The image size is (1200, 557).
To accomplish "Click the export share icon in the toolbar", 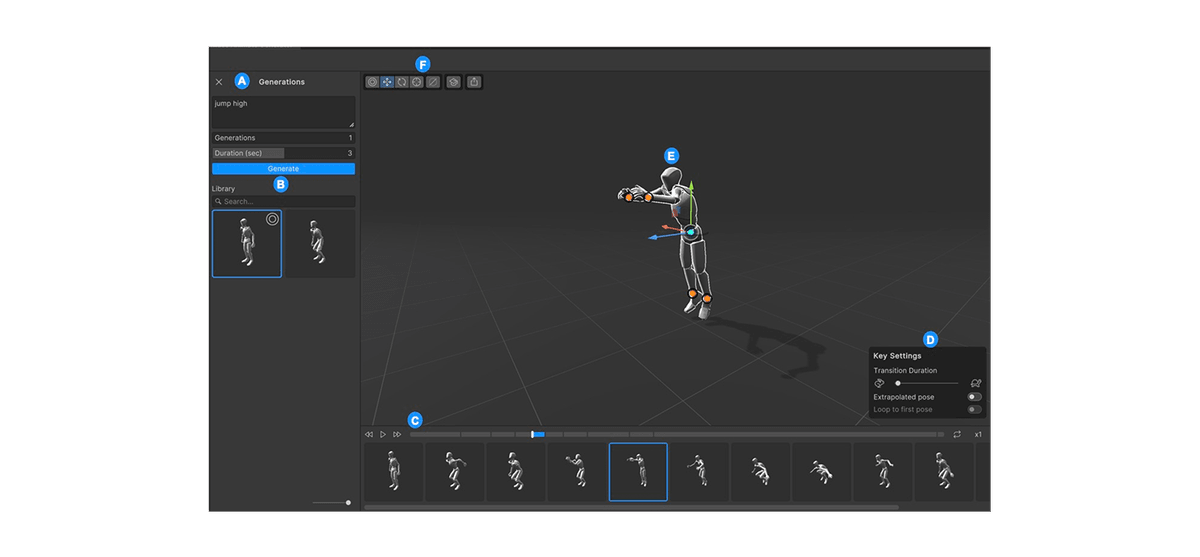I will point(474,82).
